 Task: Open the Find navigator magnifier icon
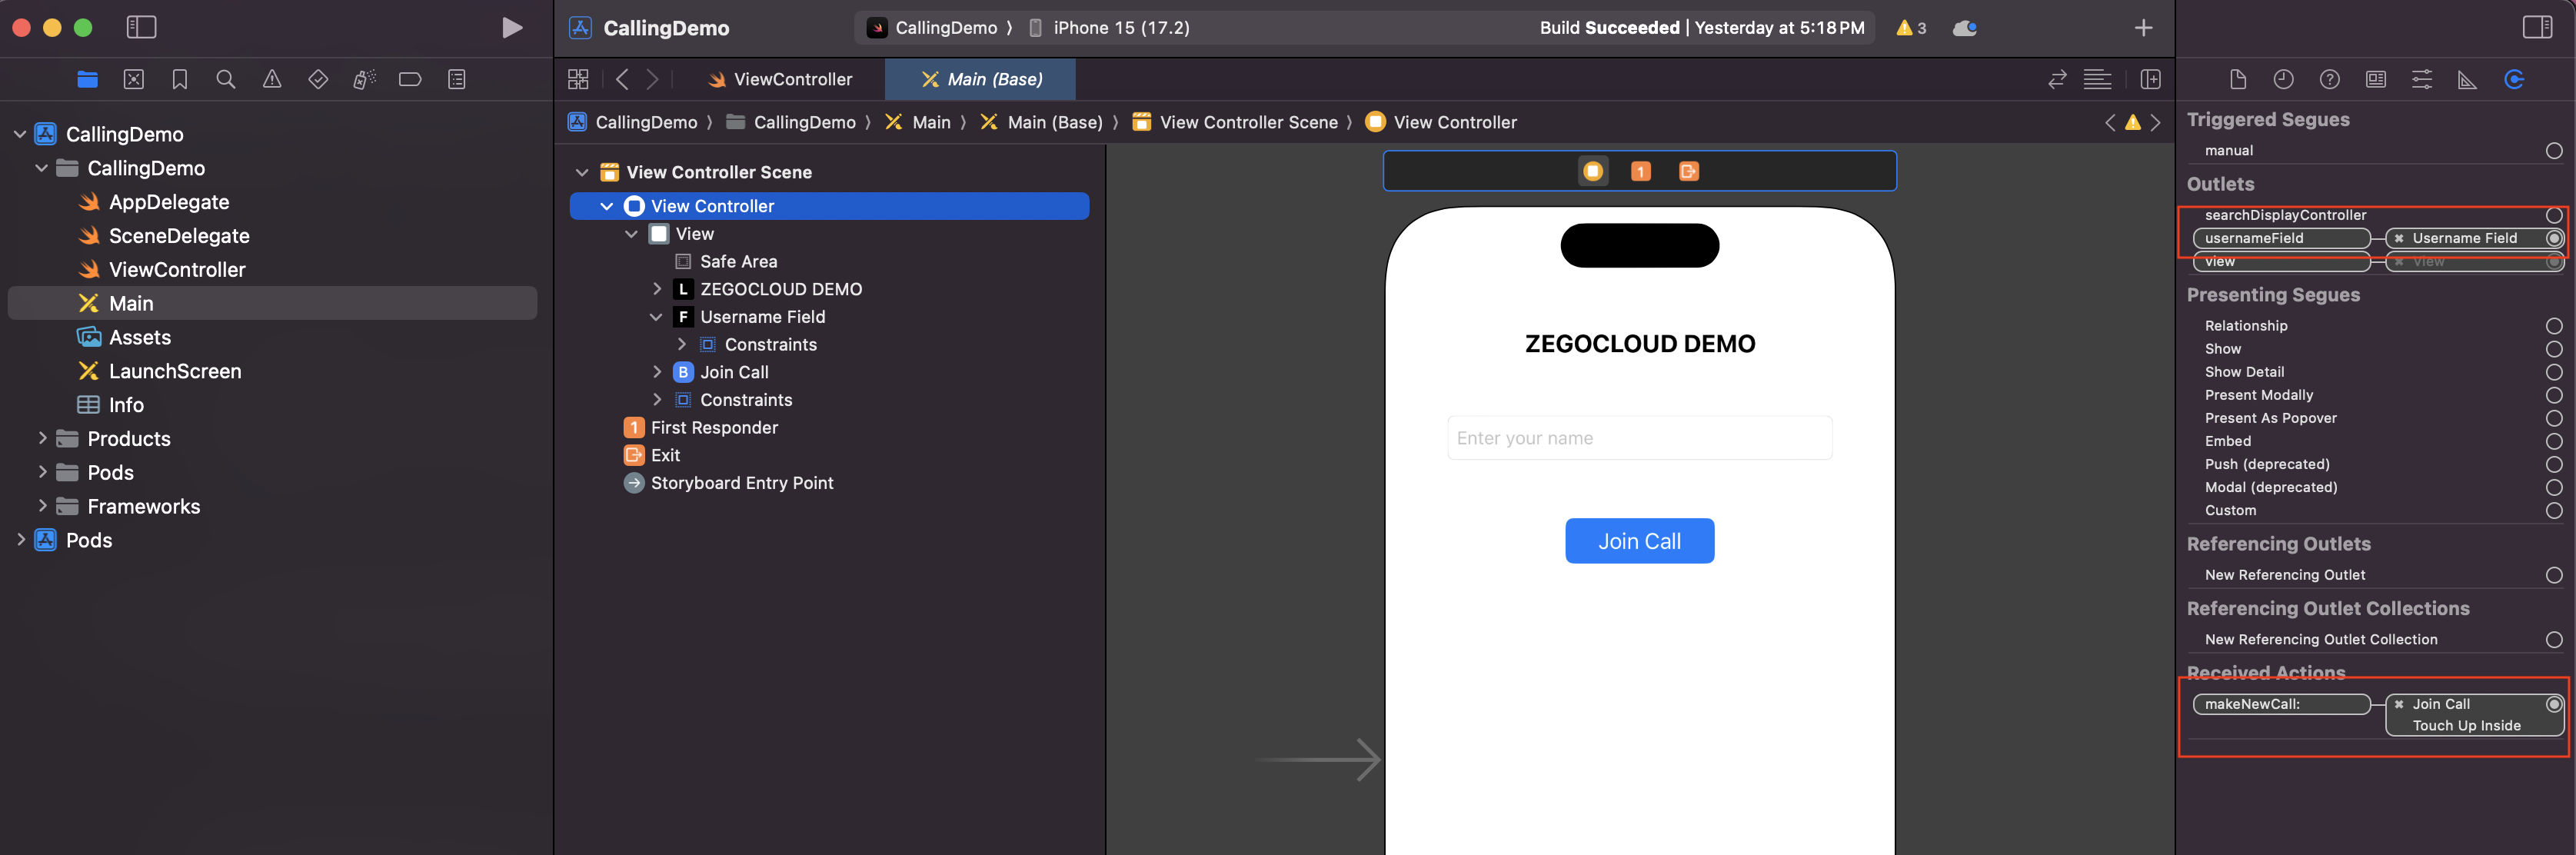click(x=226, y=79)
